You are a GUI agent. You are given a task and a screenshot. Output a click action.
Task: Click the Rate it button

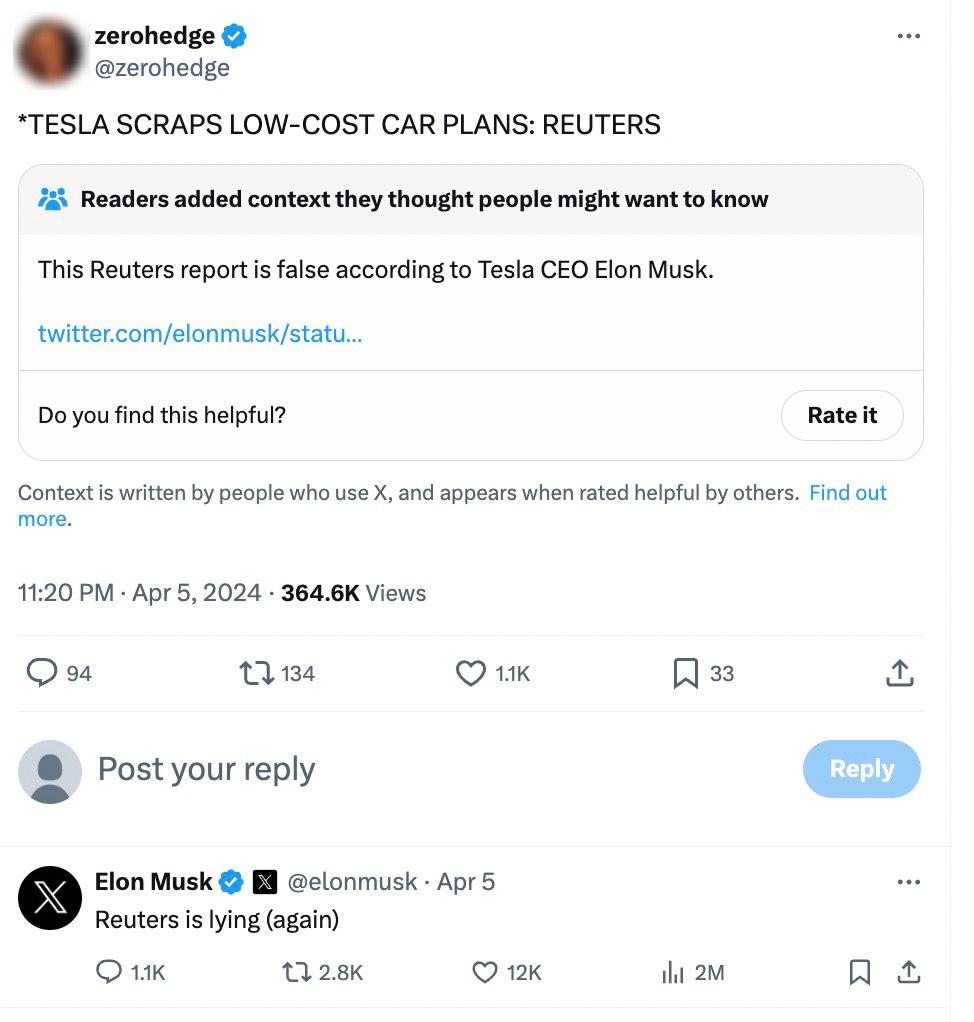[842, 415]
